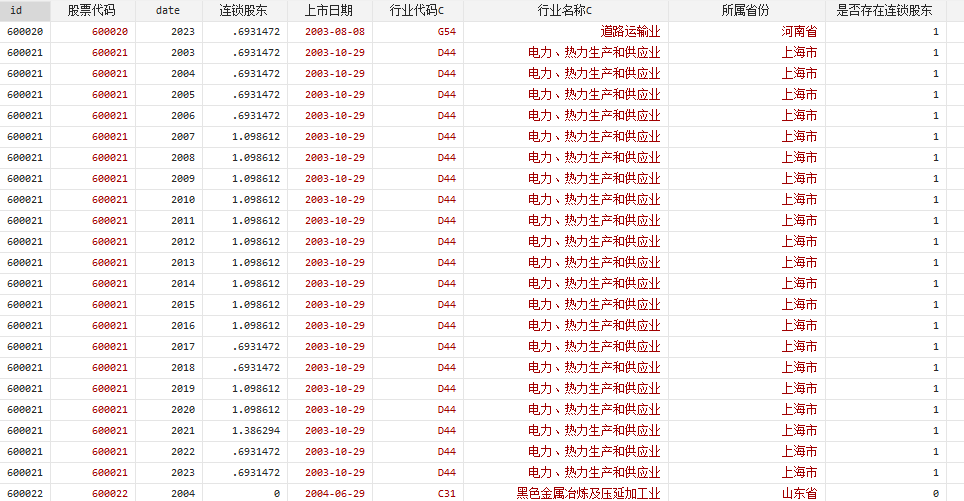Click the listing date cell 2003-08-08
The width and height of the screenshot is (964, 501).
(x=335, y=31)
